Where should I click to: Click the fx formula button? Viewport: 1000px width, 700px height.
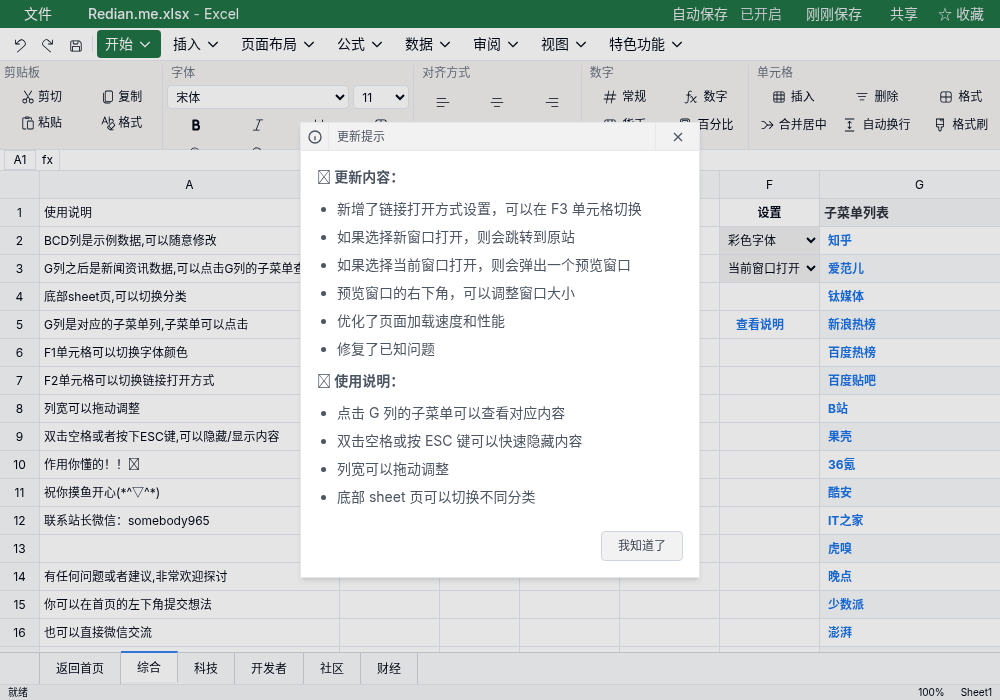[47, 160]
